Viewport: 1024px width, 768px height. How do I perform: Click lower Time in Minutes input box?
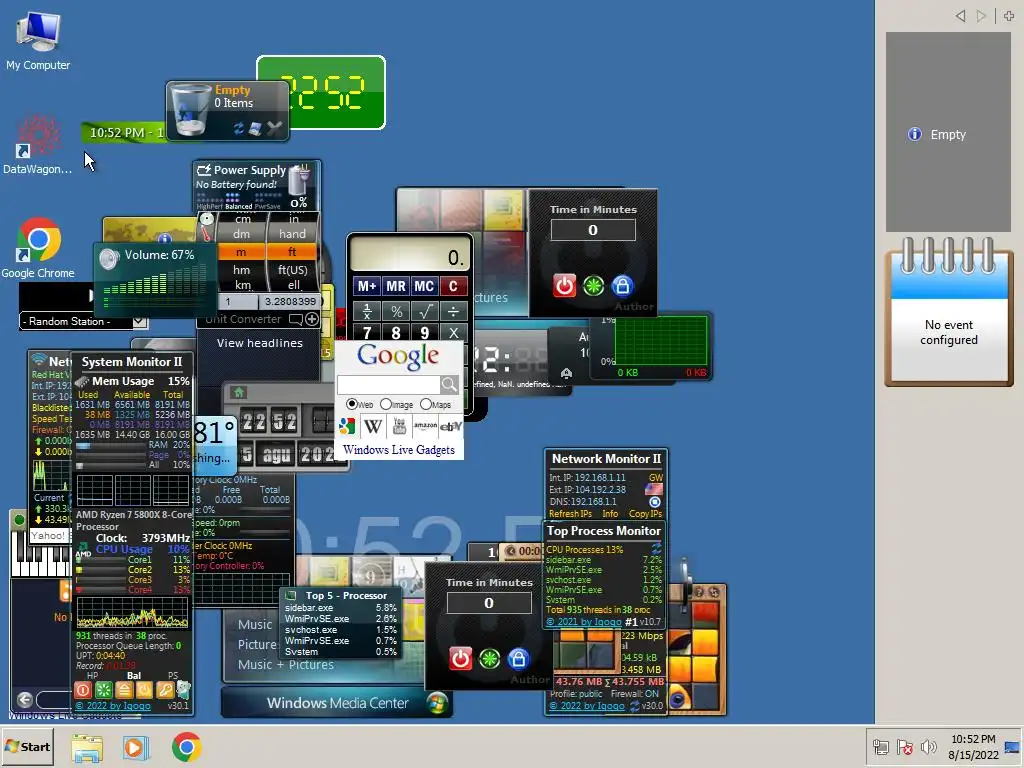pos(489,603)
